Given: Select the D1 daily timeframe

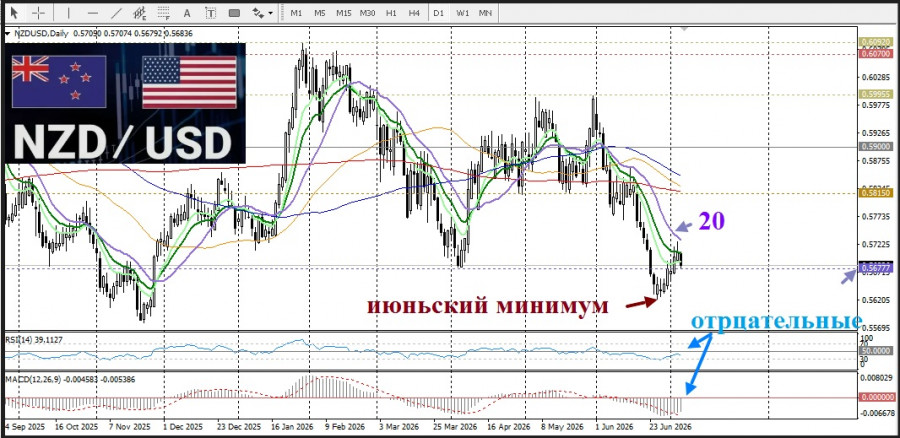Looking at the screenshot, I should (439, 13).
